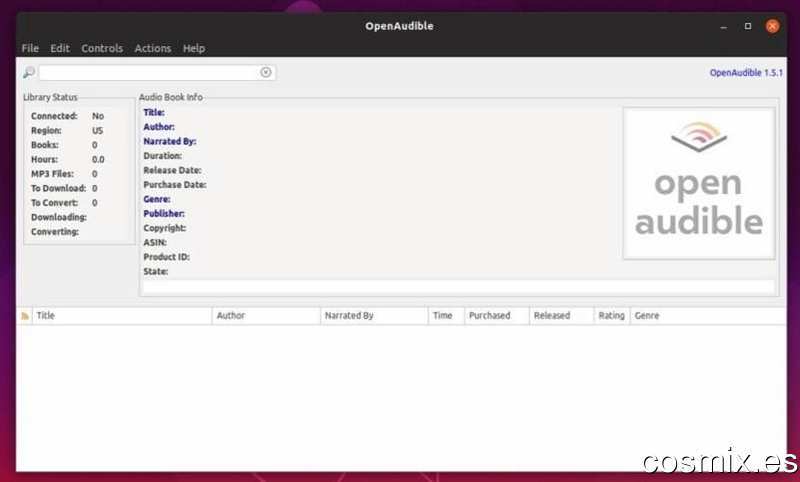Open the OpenAudible 1.5.1 version link

click(x=746, y=73)
